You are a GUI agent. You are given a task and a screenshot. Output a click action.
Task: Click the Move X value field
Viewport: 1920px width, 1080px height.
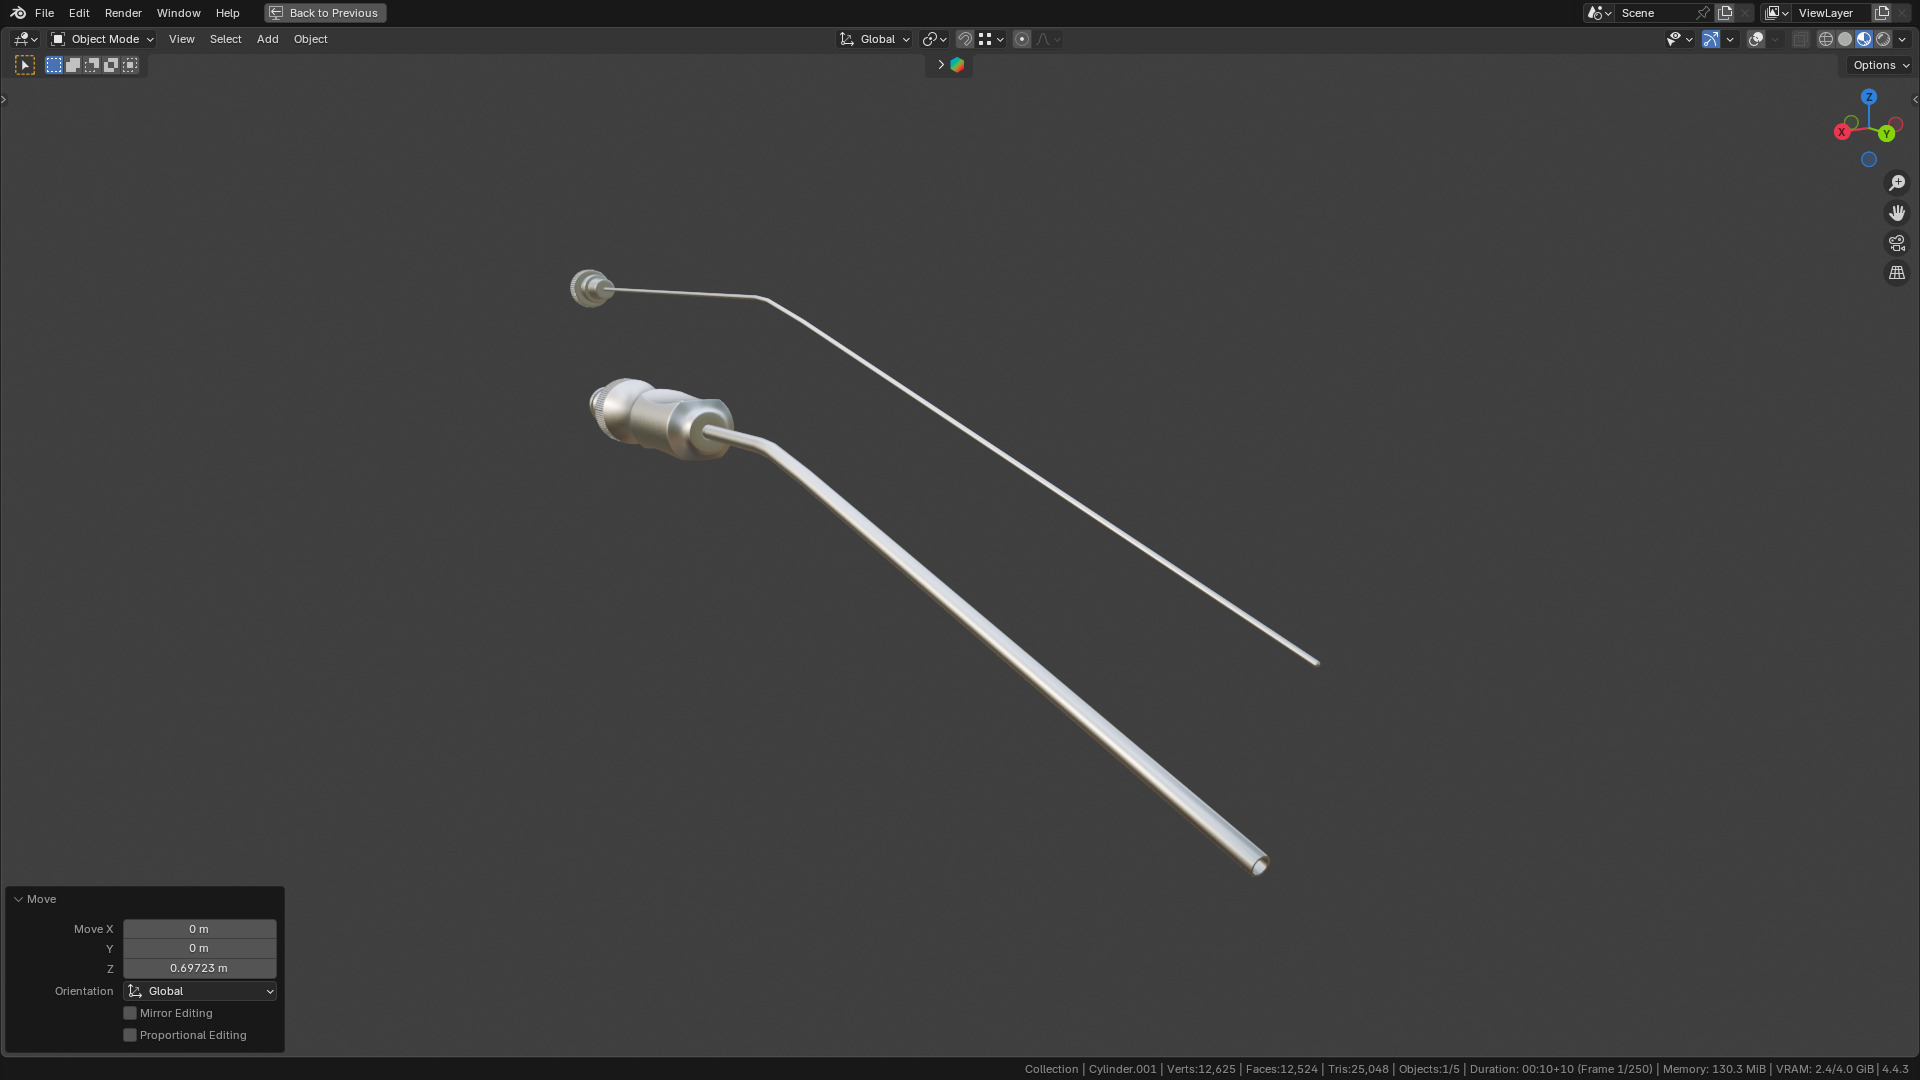tap(199, 929)
